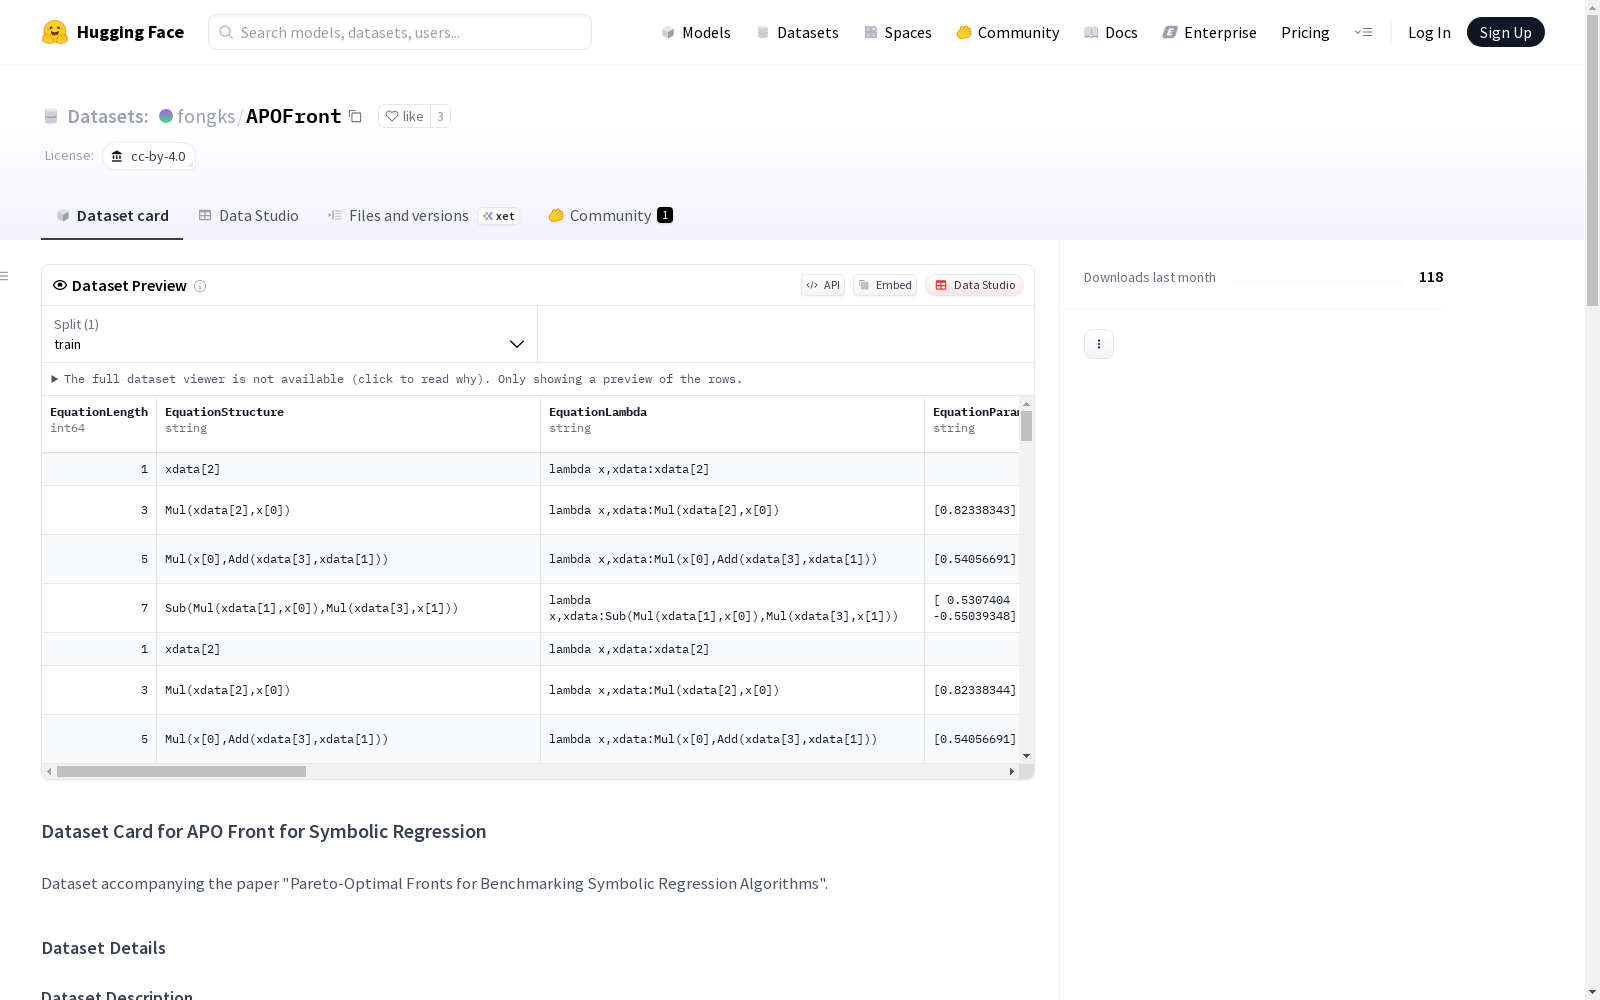The height and width of the screenshot is (1000, 1600).
Task: Open the Split train dropdown
Action: pos(290,334)
